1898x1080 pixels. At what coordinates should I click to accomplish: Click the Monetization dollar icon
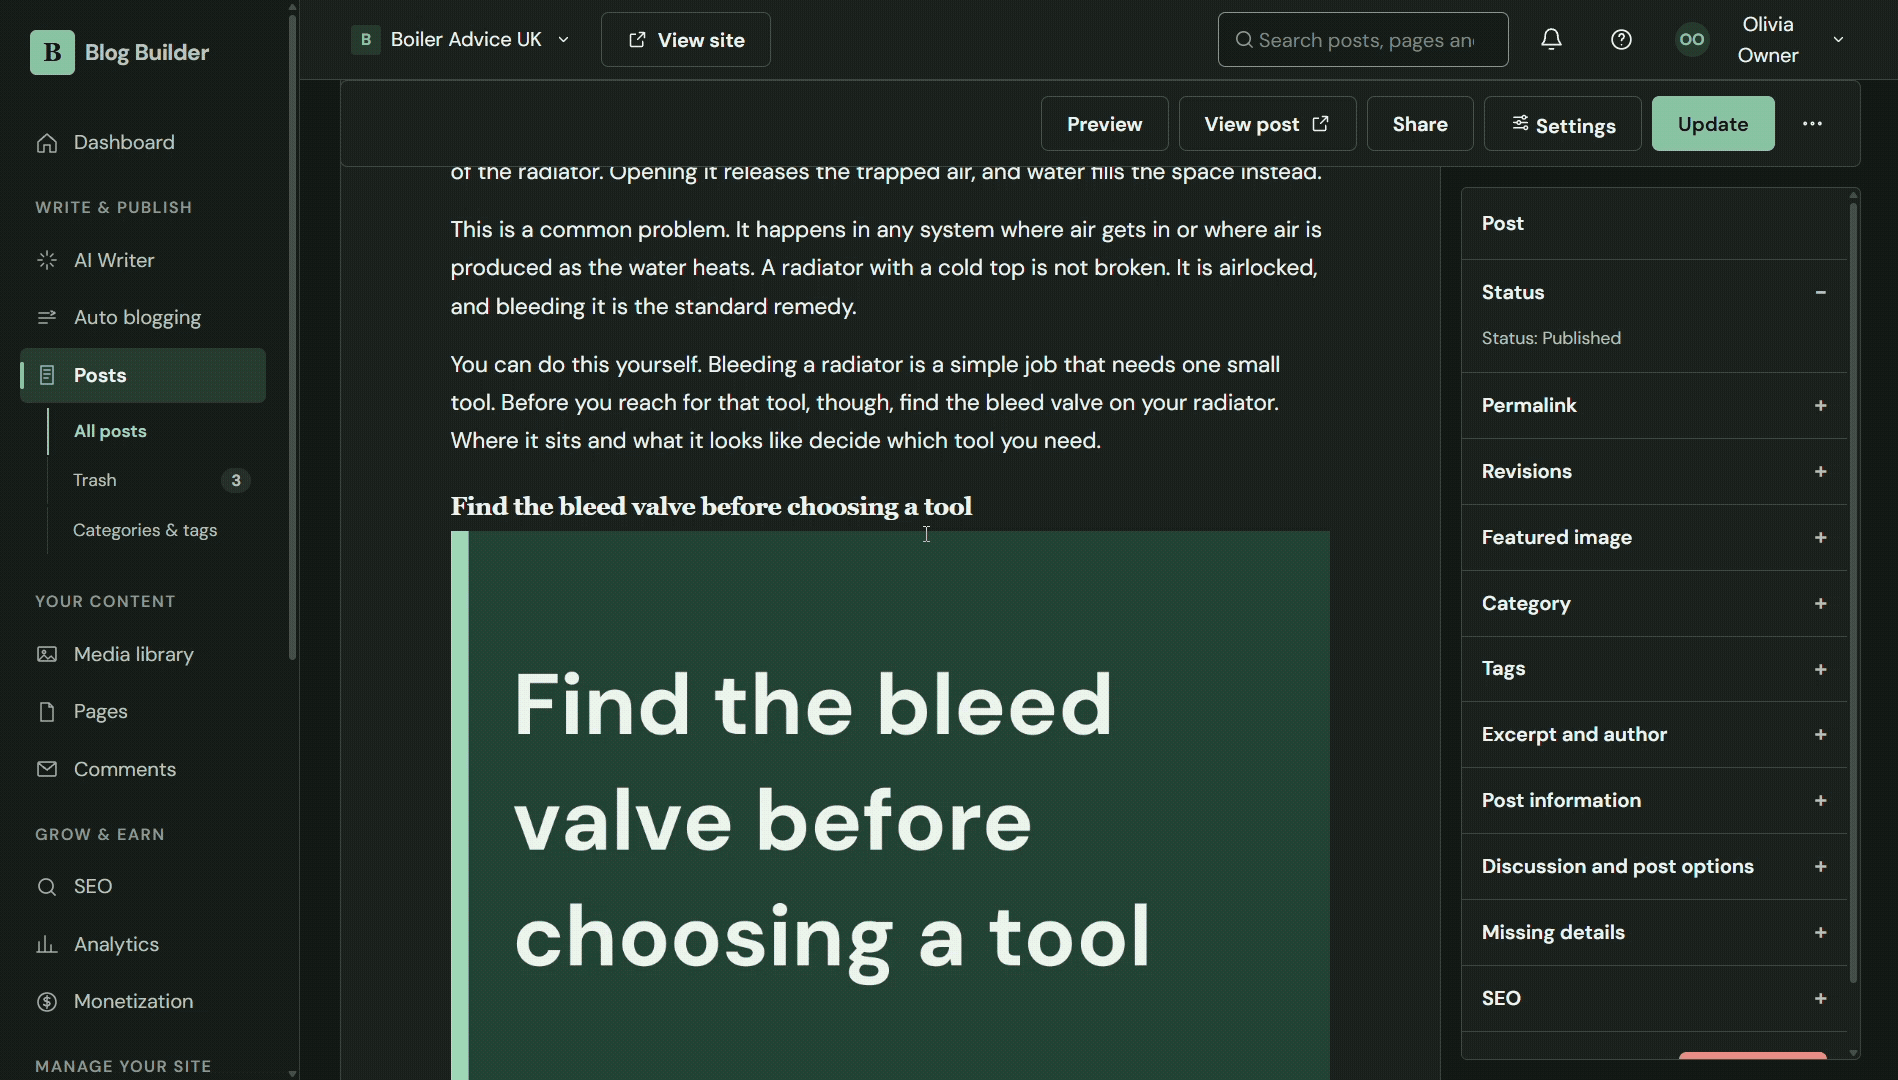pyautogui.click(x=47, y=1002)
